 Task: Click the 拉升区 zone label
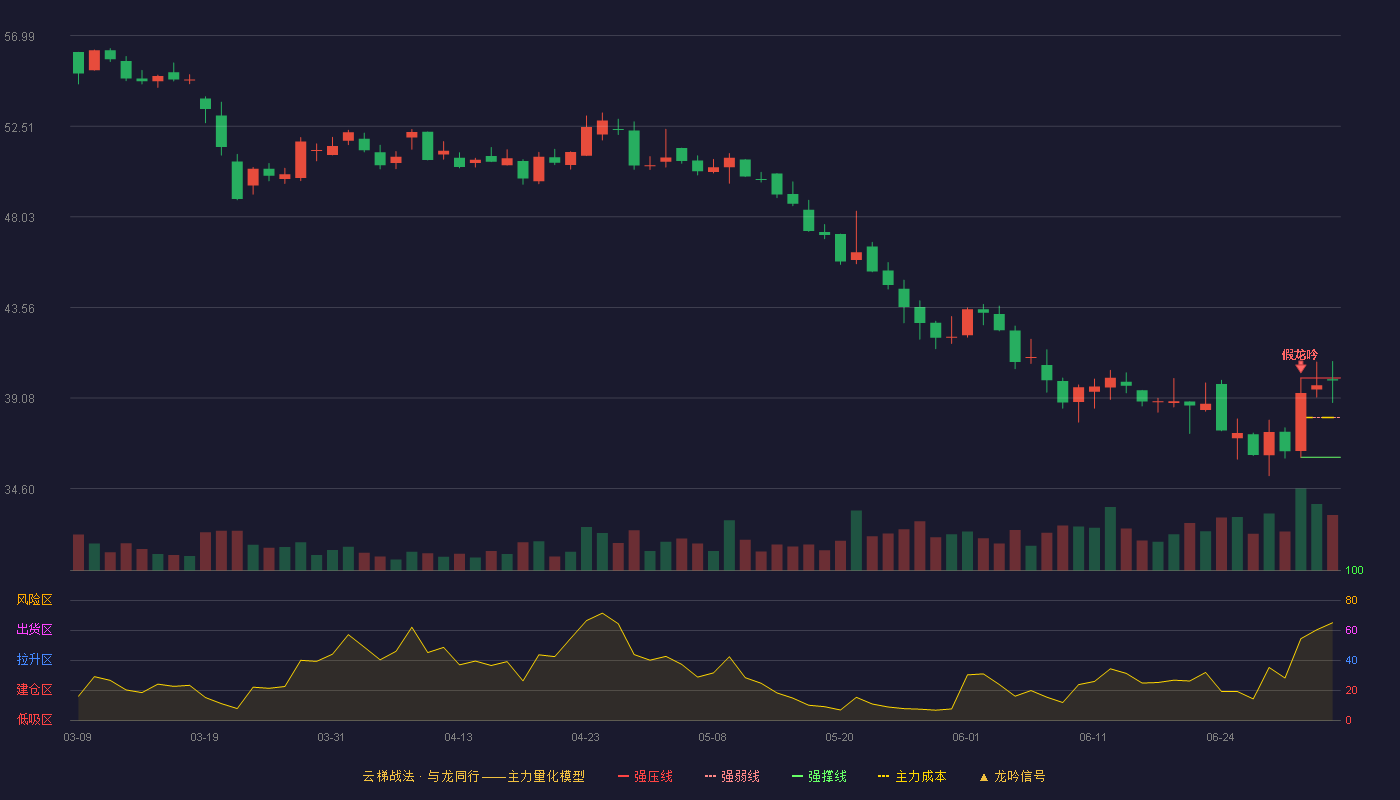[34, 660]
